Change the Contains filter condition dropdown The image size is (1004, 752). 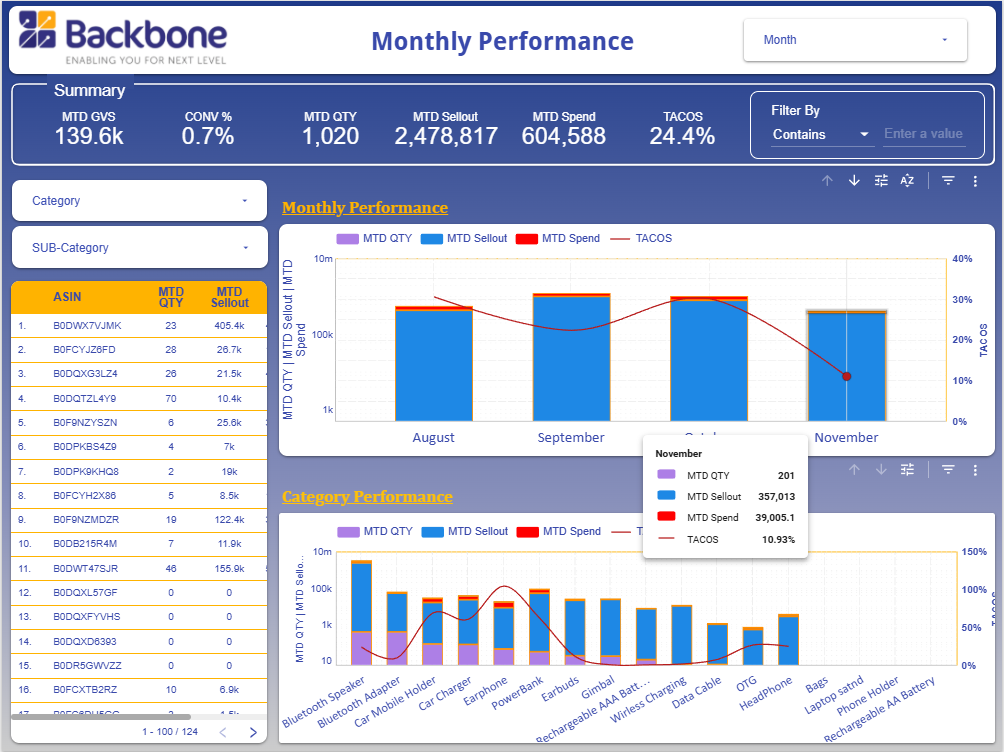[x=821, y=135]
